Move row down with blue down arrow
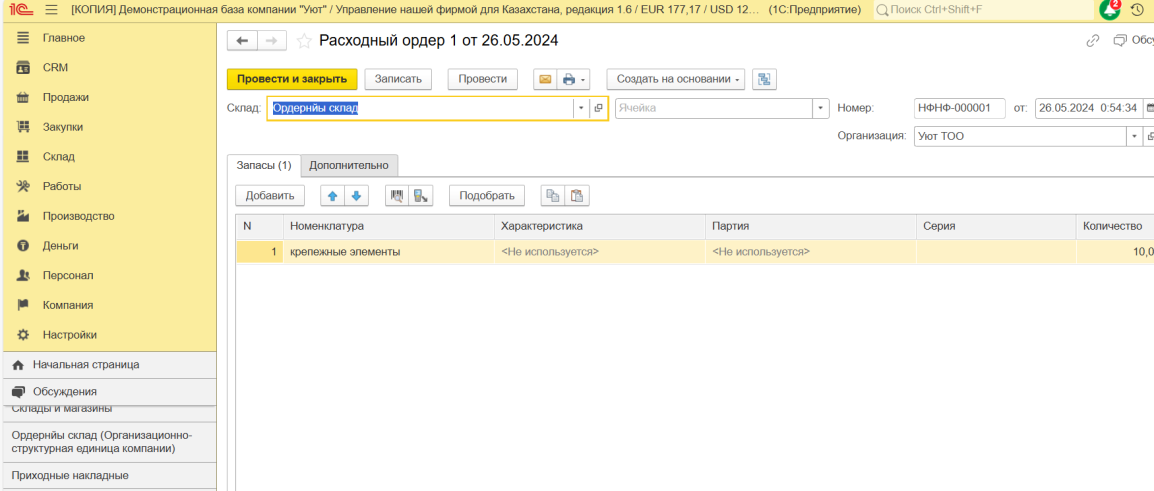1154x491 pixels. [356, 196]
